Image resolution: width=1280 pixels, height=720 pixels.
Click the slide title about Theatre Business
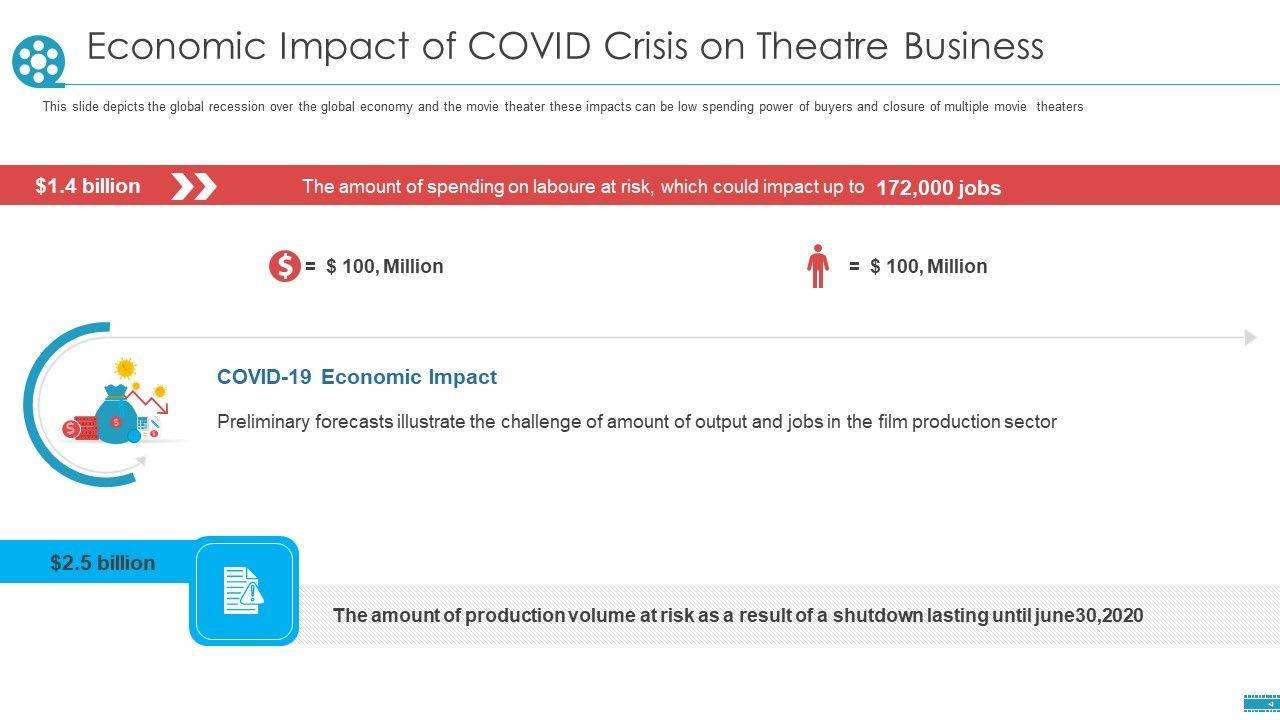pos(565,47)
